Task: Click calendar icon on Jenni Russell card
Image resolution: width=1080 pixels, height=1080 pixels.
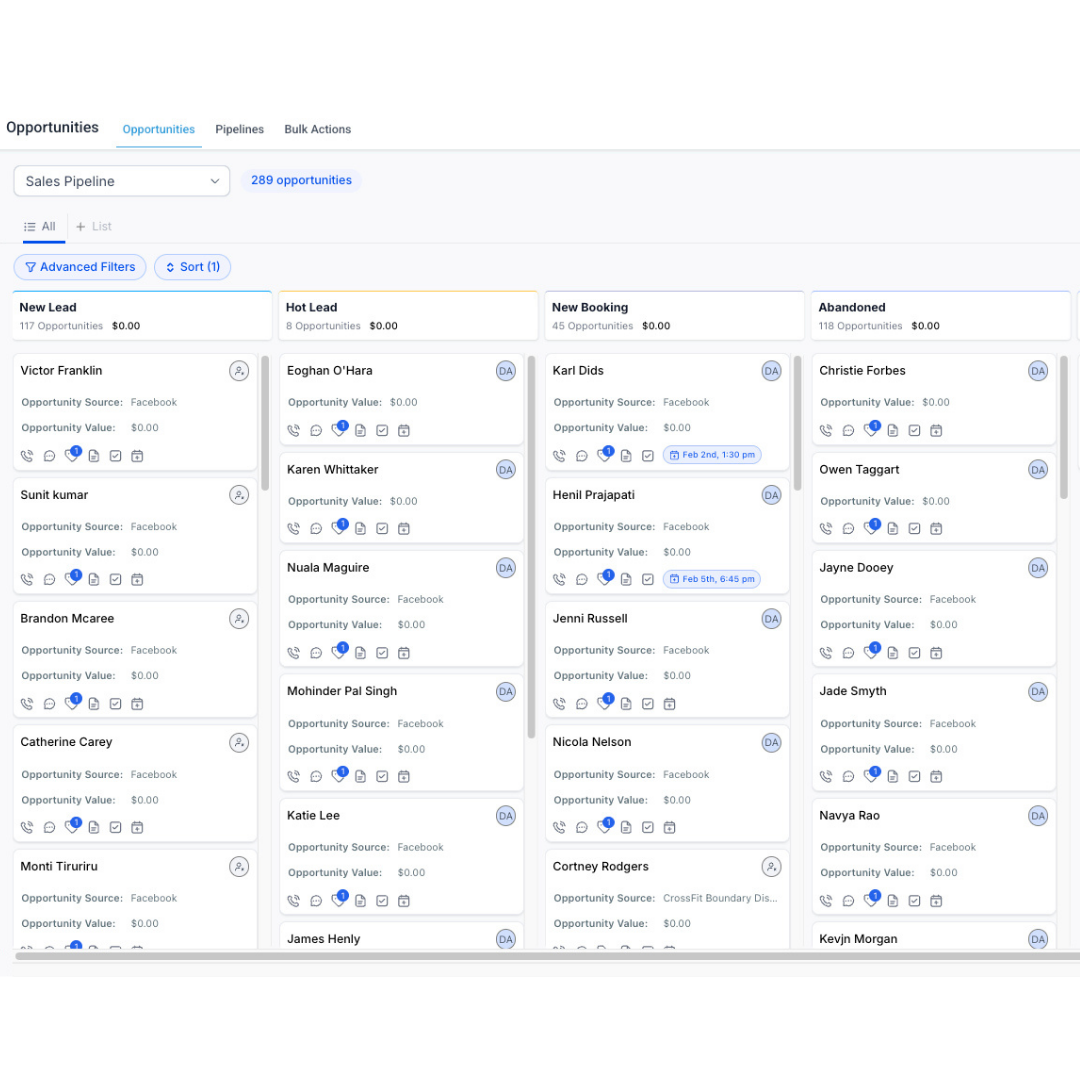Action: click(669, 704)
